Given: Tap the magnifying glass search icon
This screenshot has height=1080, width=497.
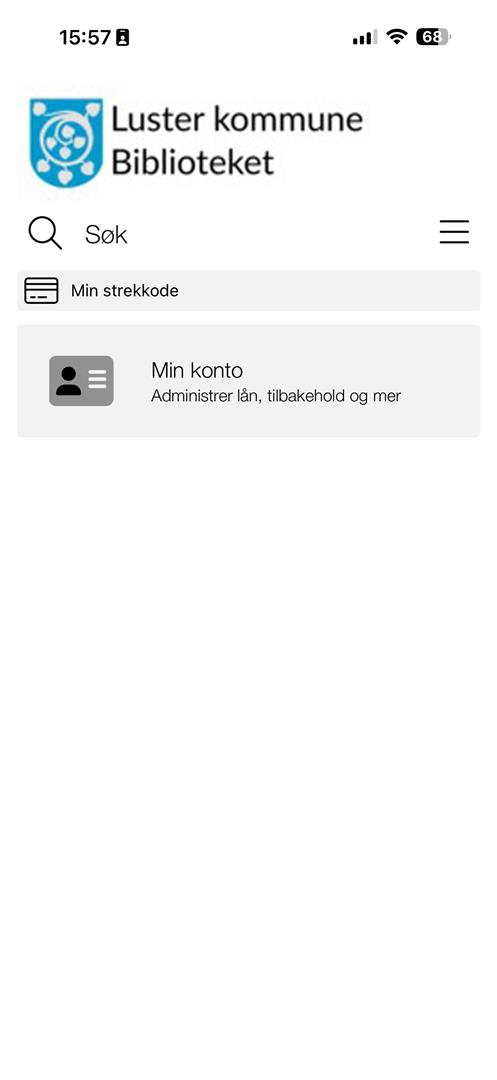Looking at the screenshot, I should tap(45, 233).
